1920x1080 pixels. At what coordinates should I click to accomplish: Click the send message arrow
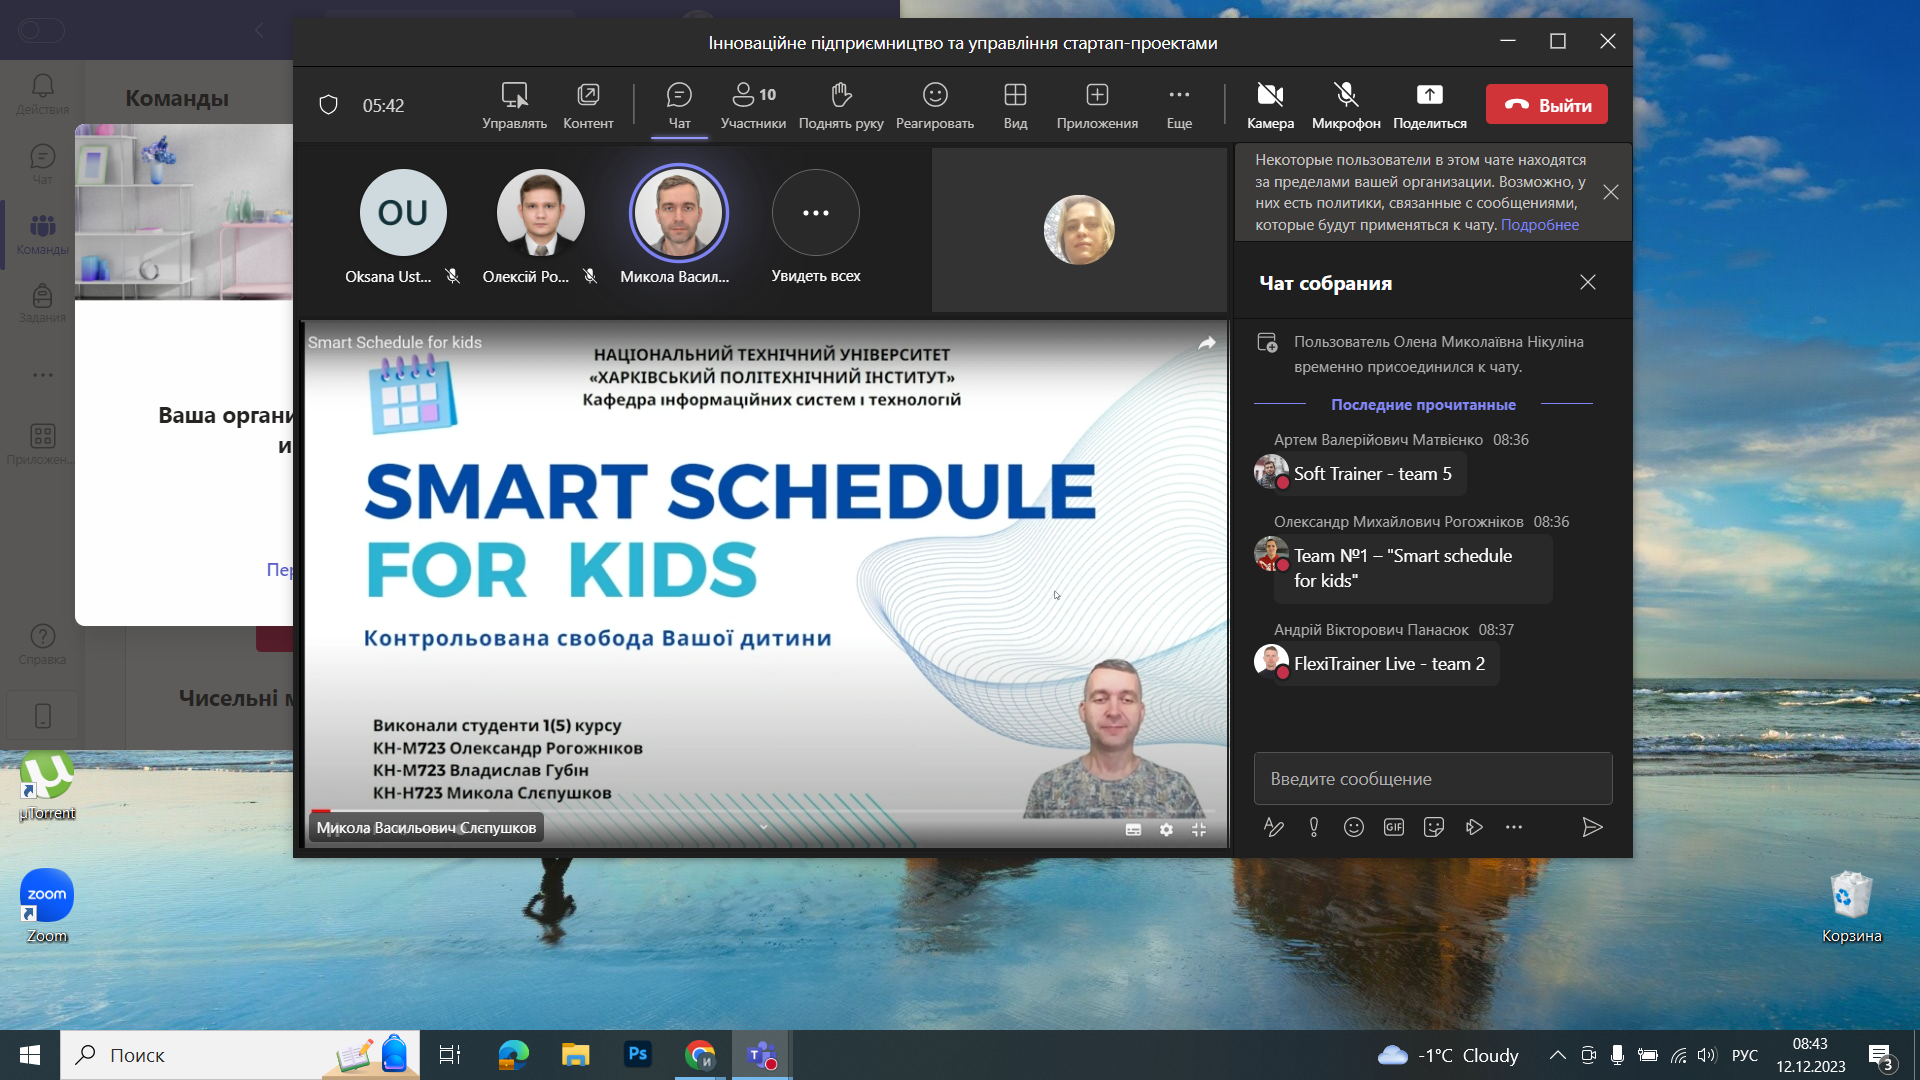tap(1592, 827)
